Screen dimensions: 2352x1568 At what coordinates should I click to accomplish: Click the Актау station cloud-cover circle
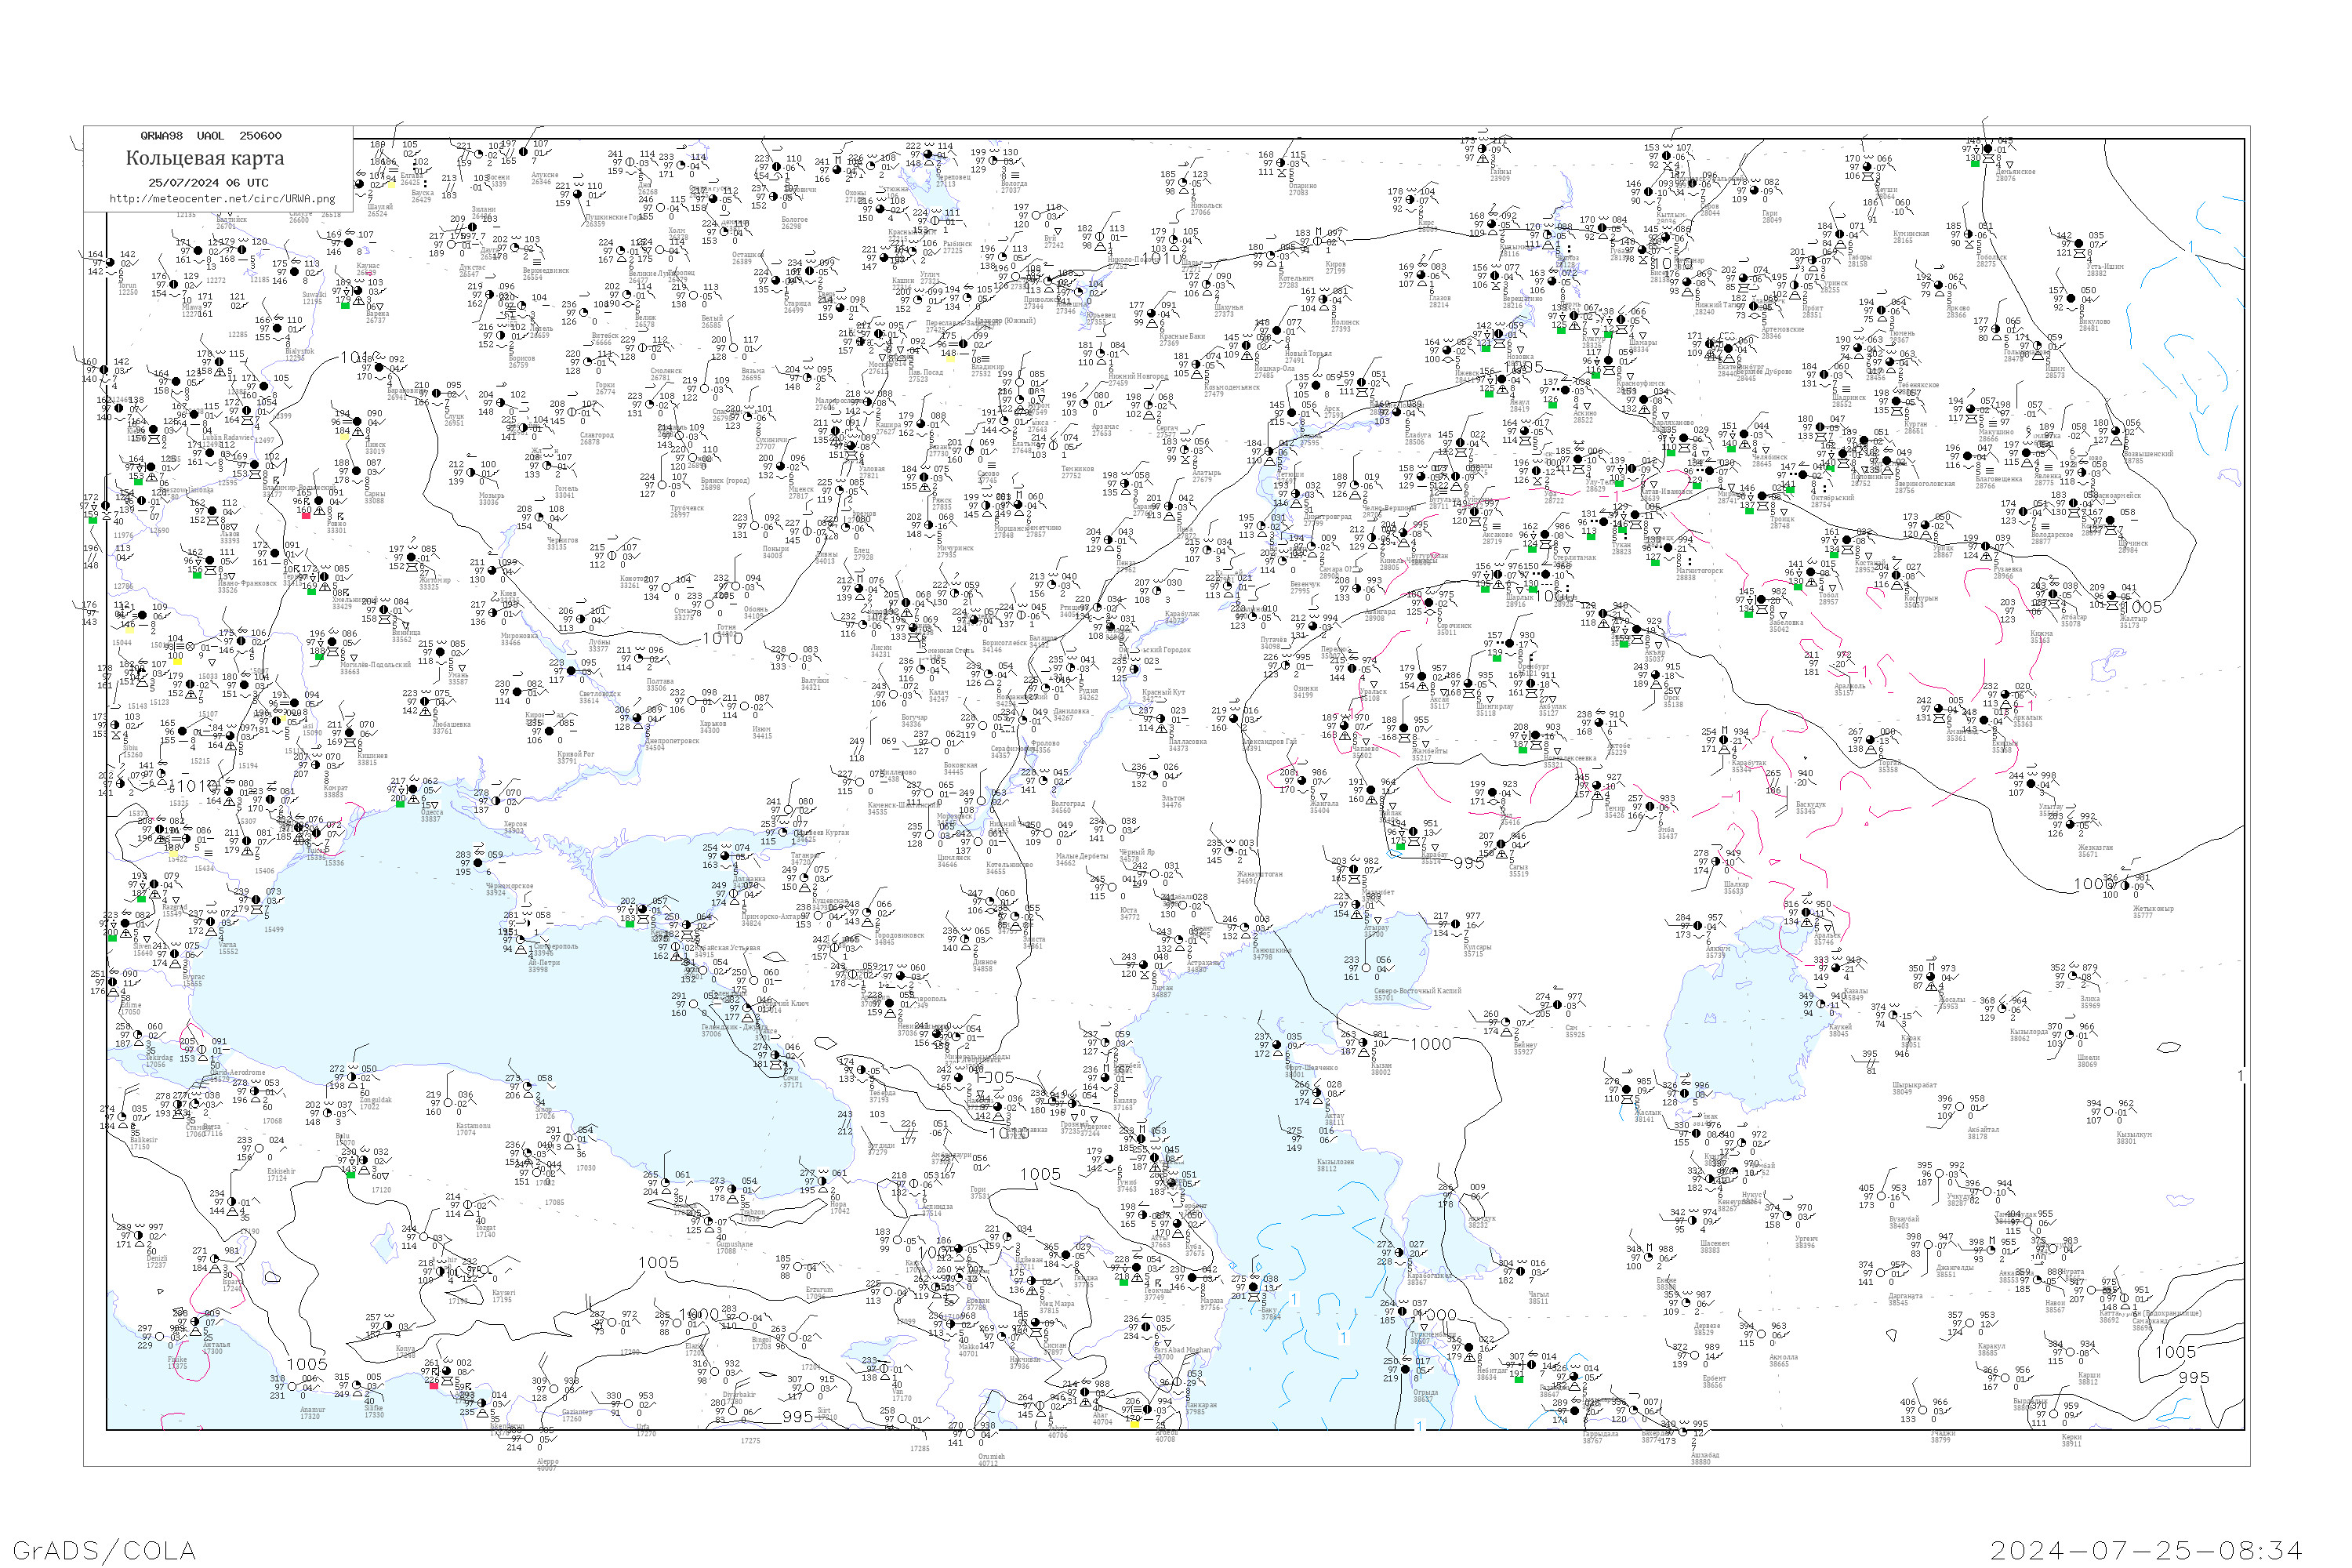pos(1318,1094)
